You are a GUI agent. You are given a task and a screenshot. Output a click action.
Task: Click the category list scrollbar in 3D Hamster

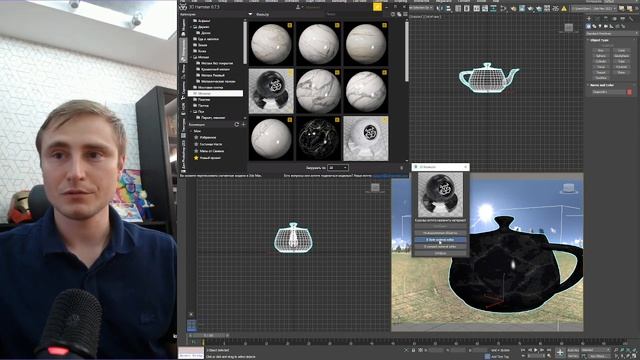245,42
